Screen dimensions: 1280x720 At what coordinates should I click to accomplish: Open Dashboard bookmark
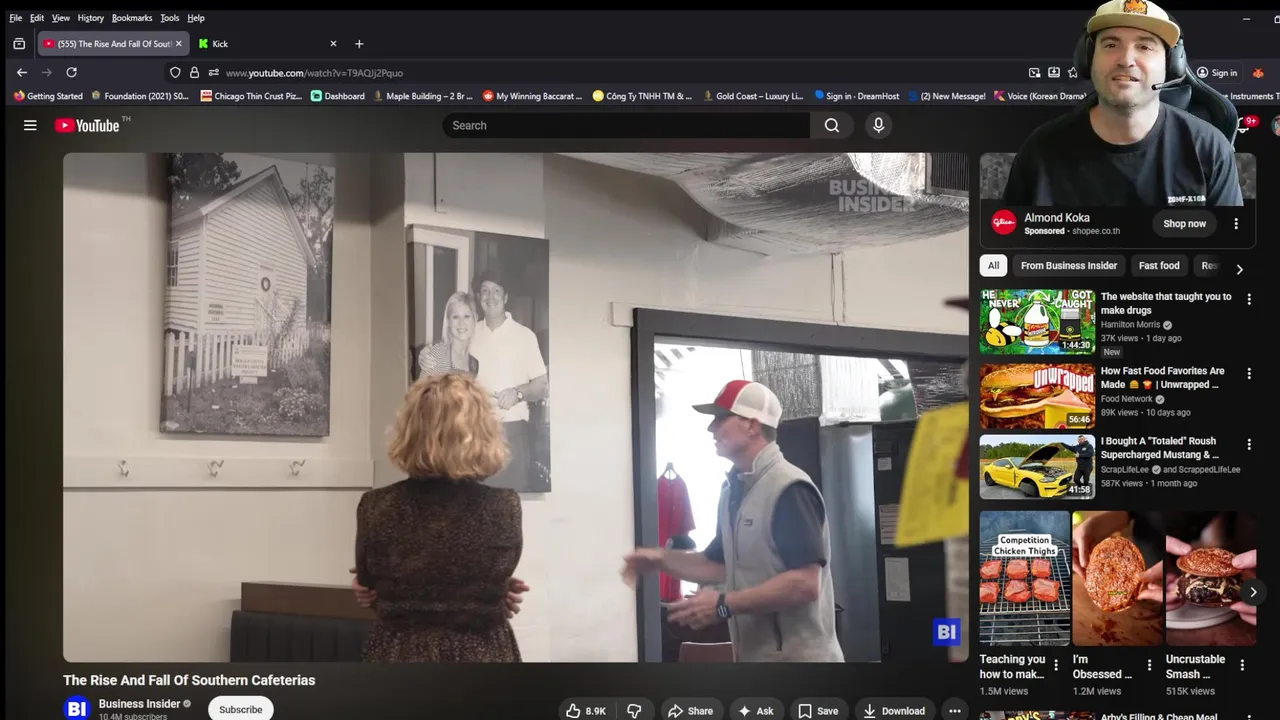tap(338, 96)
